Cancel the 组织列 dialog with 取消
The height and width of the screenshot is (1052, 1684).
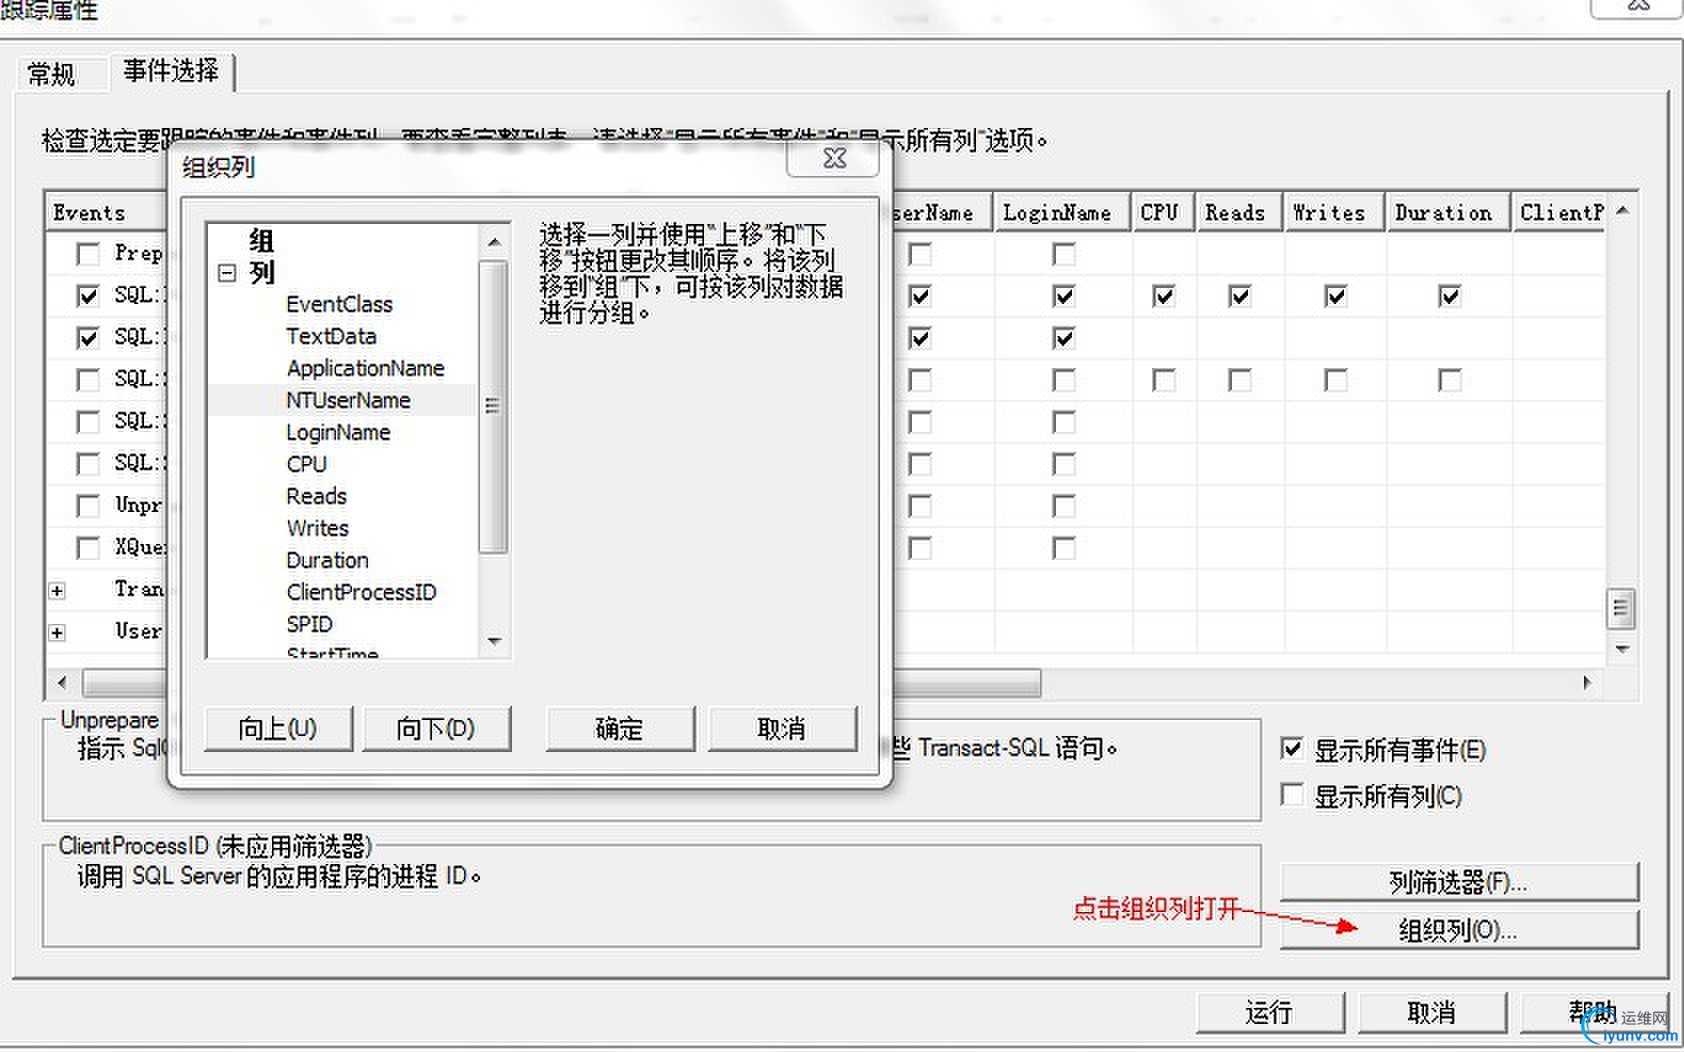[x=782, y=728]
